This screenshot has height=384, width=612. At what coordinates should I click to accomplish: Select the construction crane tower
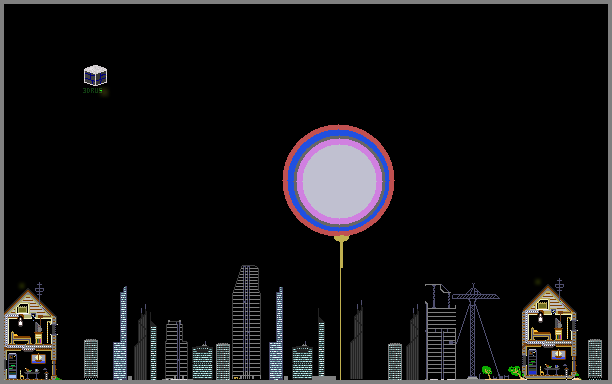473,331
